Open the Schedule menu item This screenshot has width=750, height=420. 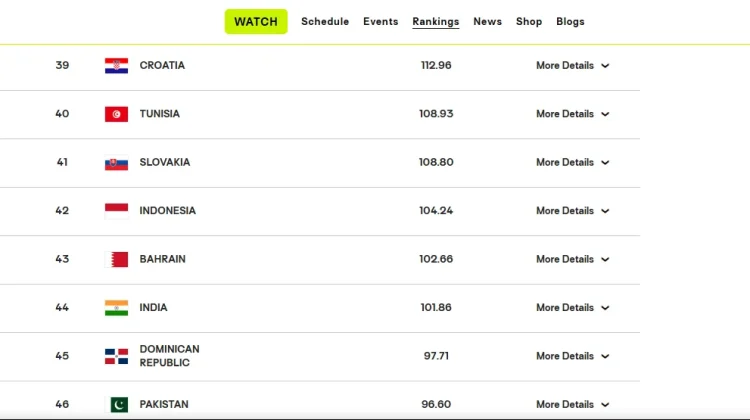[325, 22]
